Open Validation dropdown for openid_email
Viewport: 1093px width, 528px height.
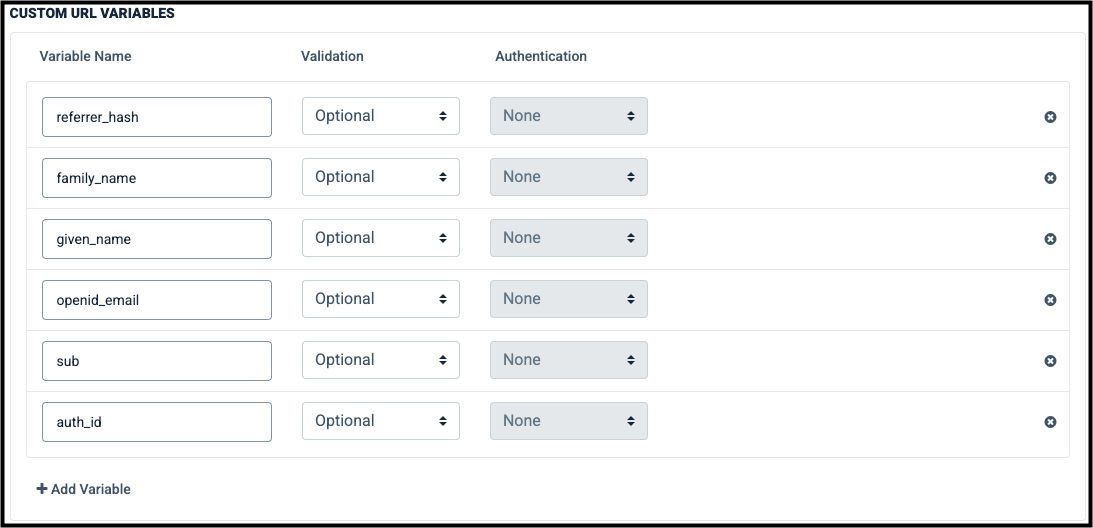tap(381, 299)
